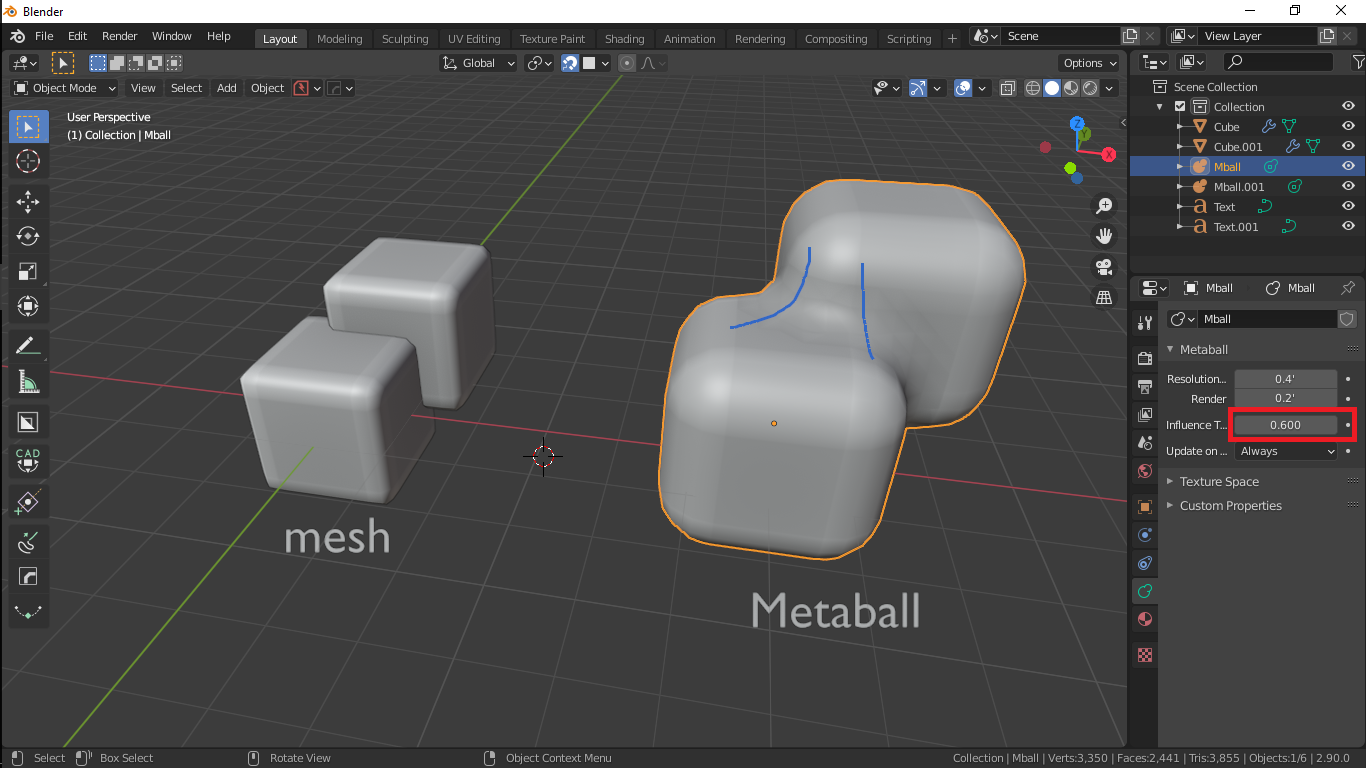Open the Tool settings wrench tab
Viewport: 1366px width, 768px height.
[x=1145, y=323]
